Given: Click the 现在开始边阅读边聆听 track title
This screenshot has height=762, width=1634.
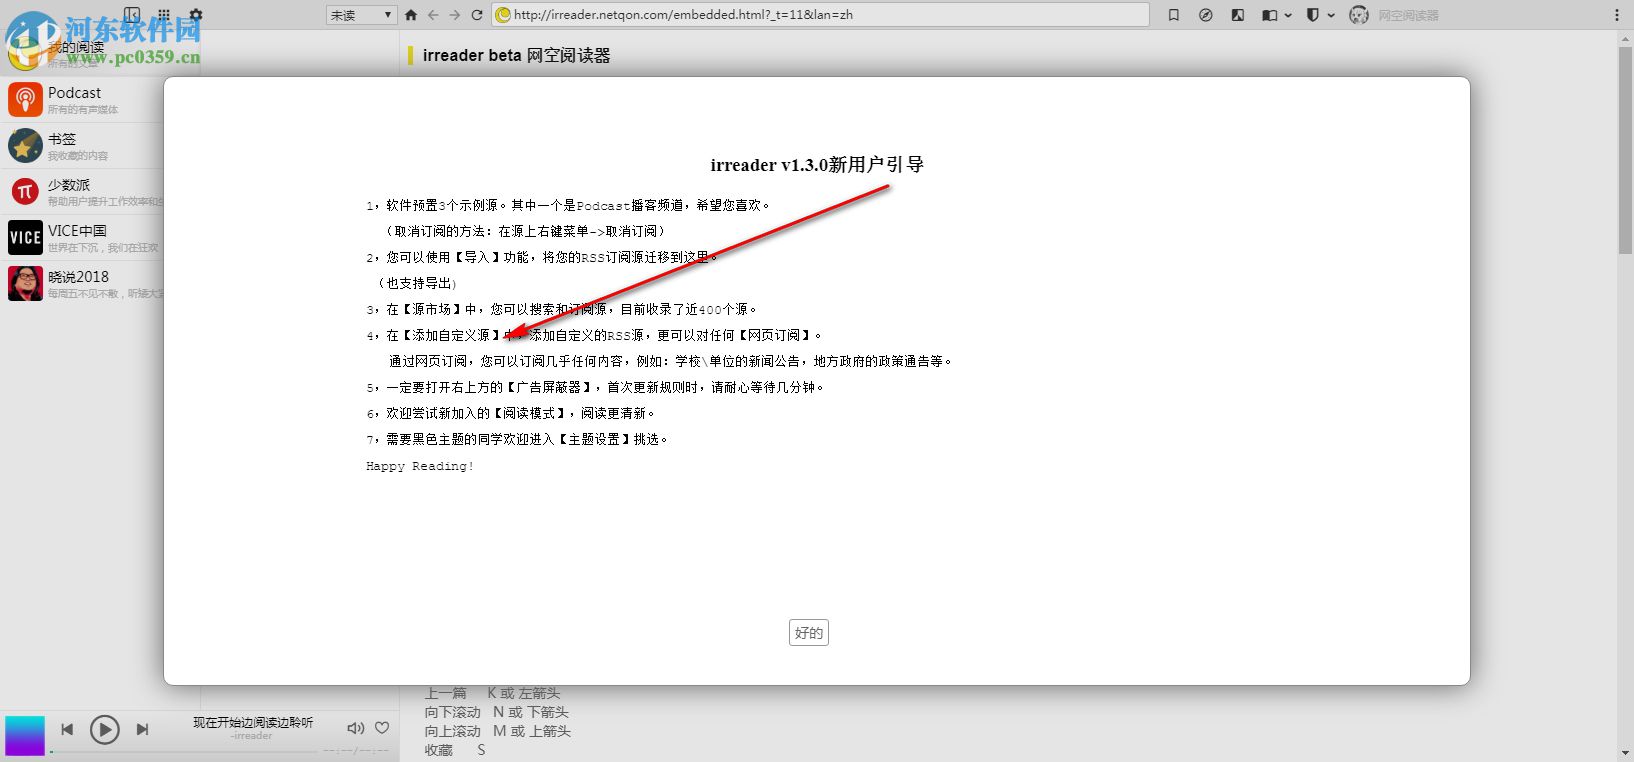Looking at the screenshot, I should tap(253, 722).
